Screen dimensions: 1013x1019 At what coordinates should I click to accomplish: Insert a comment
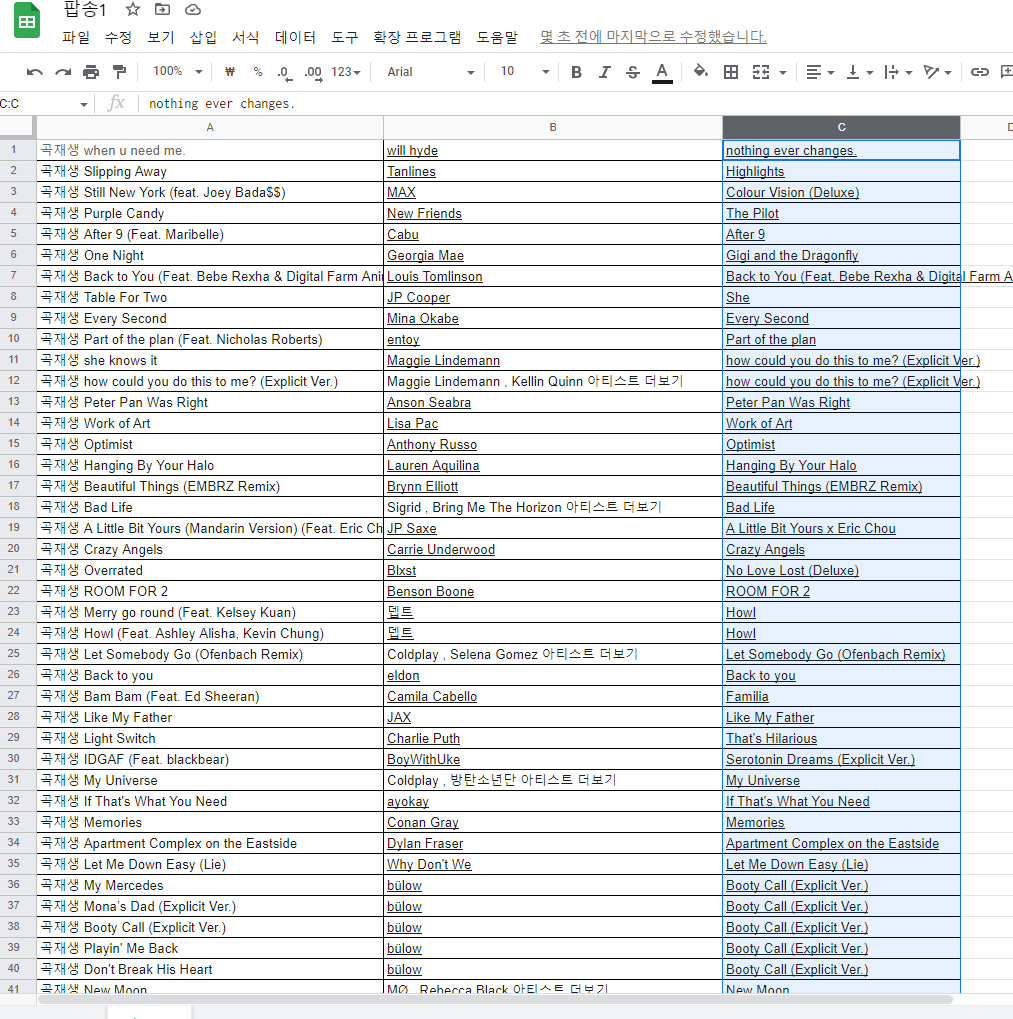point(1007,72)
